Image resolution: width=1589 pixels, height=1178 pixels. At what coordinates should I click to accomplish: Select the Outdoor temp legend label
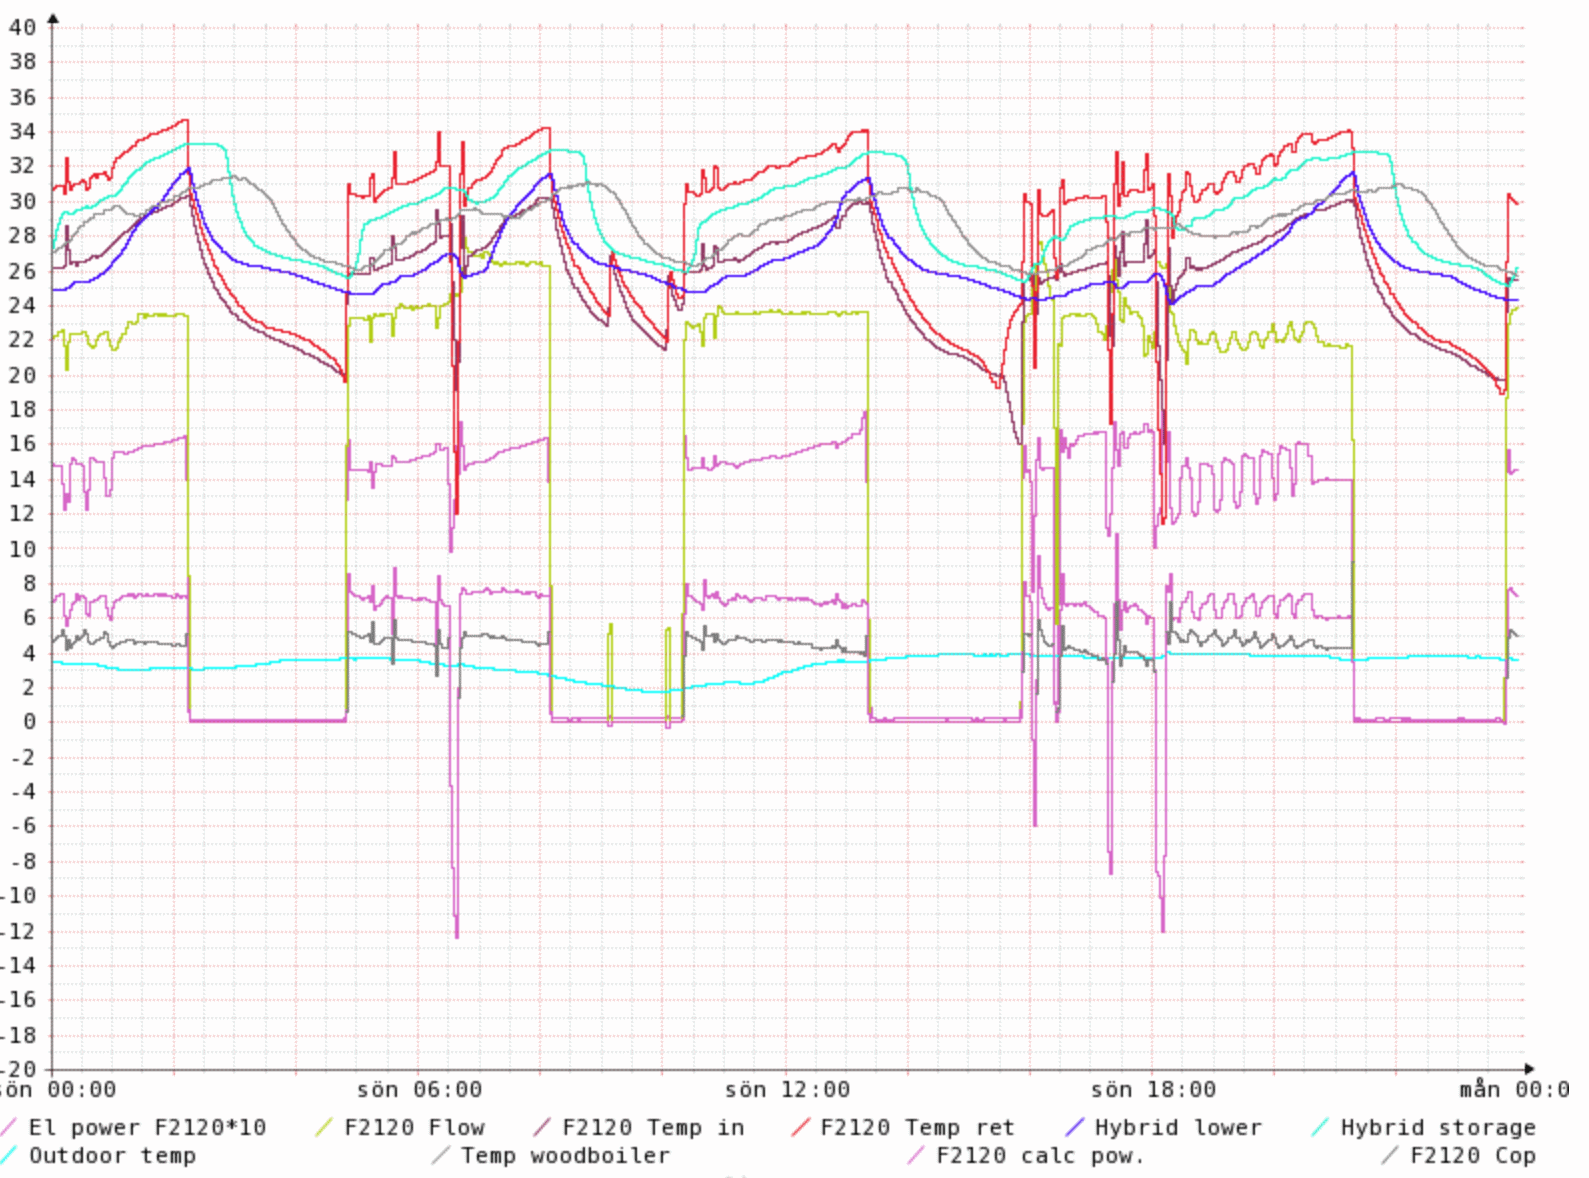[112, 1156]
